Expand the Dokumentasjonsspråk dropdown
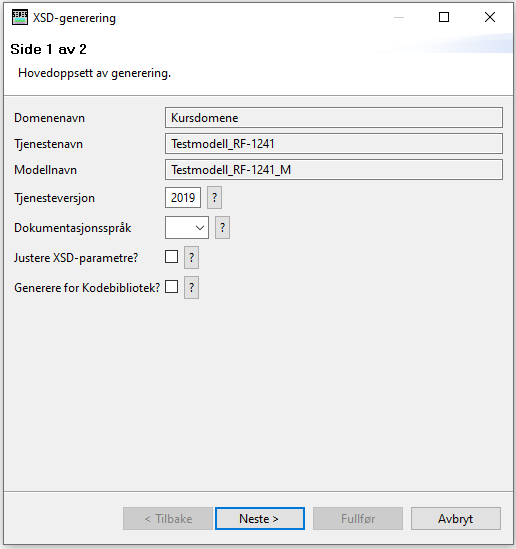Viewport: 516px width, 549px height. (x=187, y=228)
